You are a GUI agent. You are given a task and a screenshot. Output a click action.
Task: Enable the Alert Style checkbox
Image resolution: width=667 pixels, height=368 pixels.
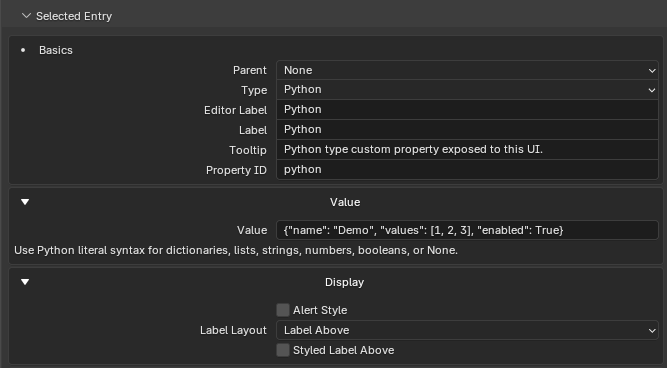coord(283,310)
